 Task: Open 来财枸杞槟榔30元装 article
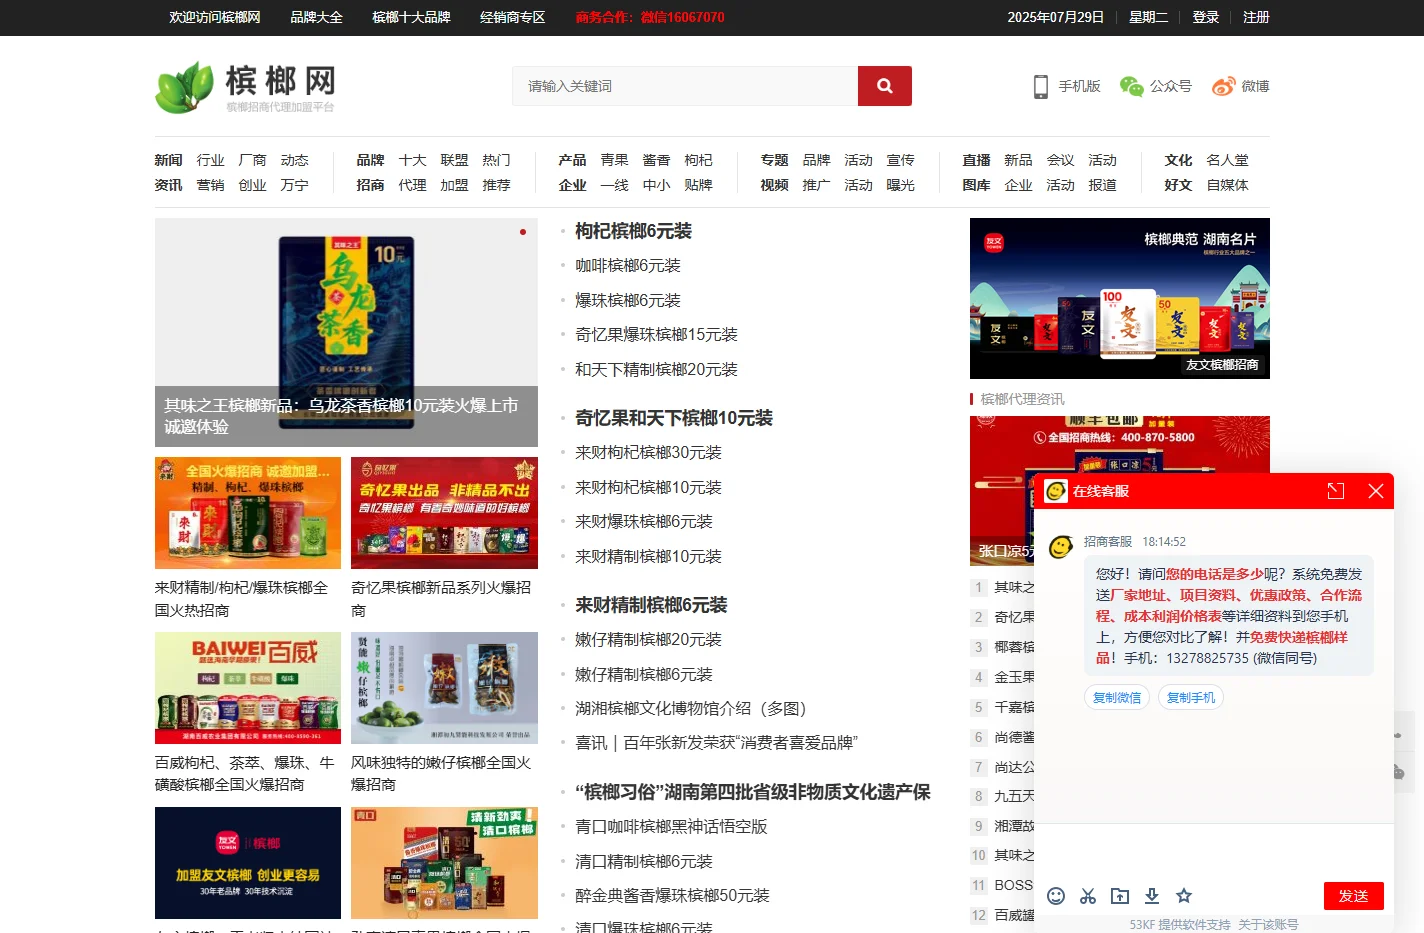tap(648, 453)
